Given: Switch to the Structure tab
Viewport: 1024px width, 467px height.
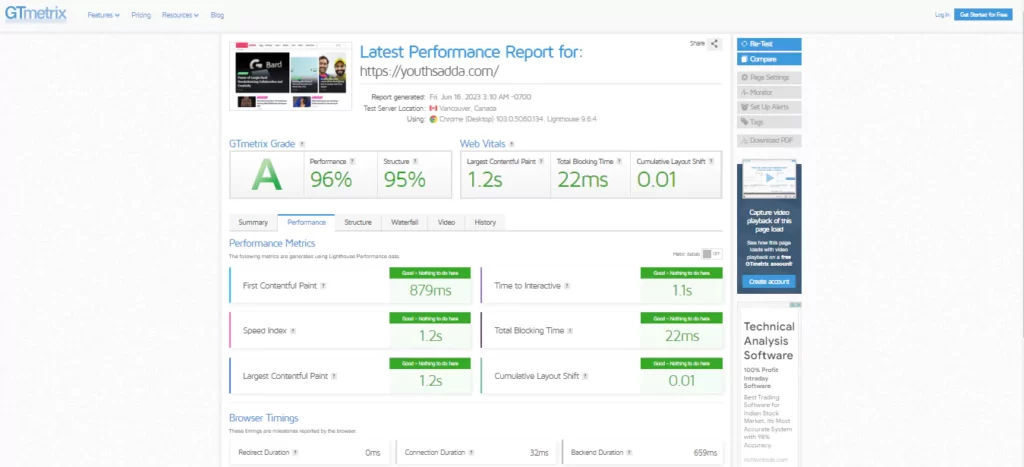Looking at the screenshot, I should coord(358,223).
